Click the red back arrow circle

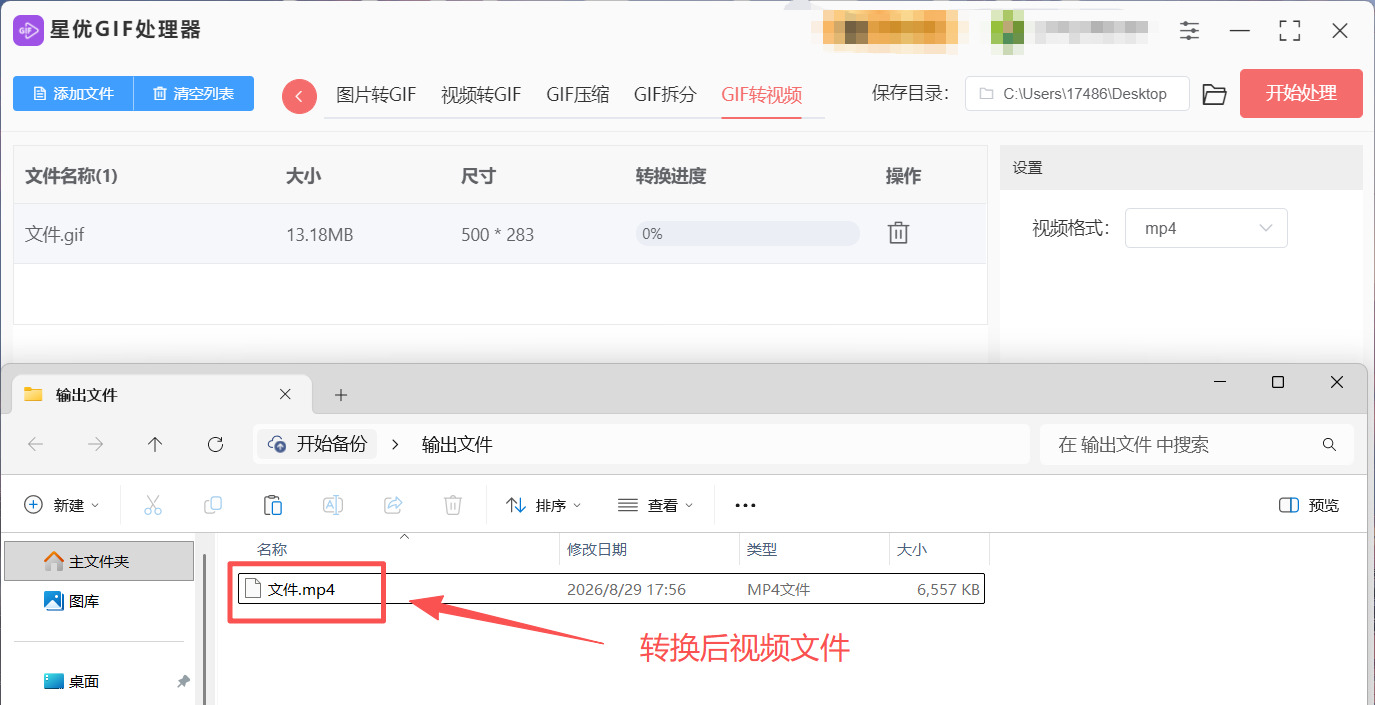tap(299, 96)
